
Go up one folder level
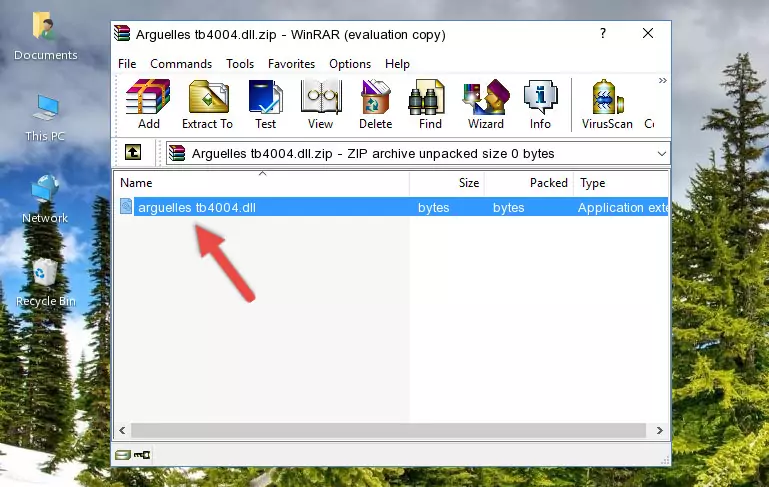click(x=133, y=153)
